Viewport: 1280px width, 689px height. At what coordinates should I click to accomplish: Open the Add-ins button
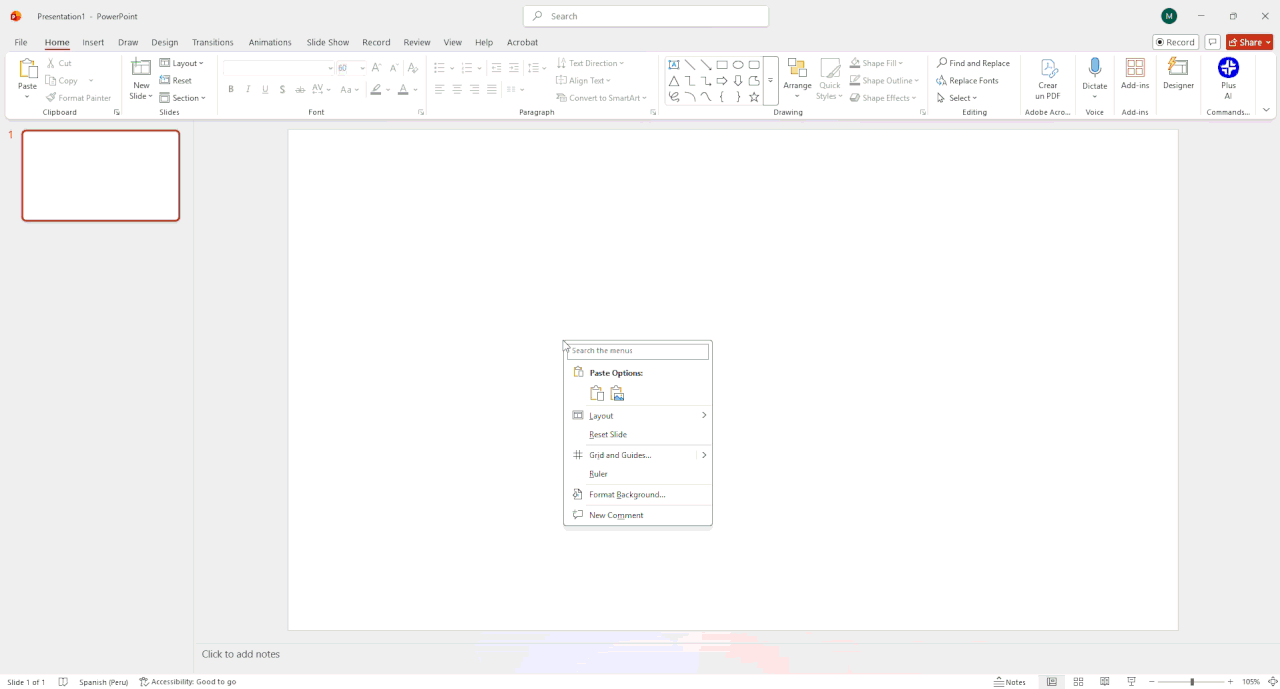point(1135,74)
